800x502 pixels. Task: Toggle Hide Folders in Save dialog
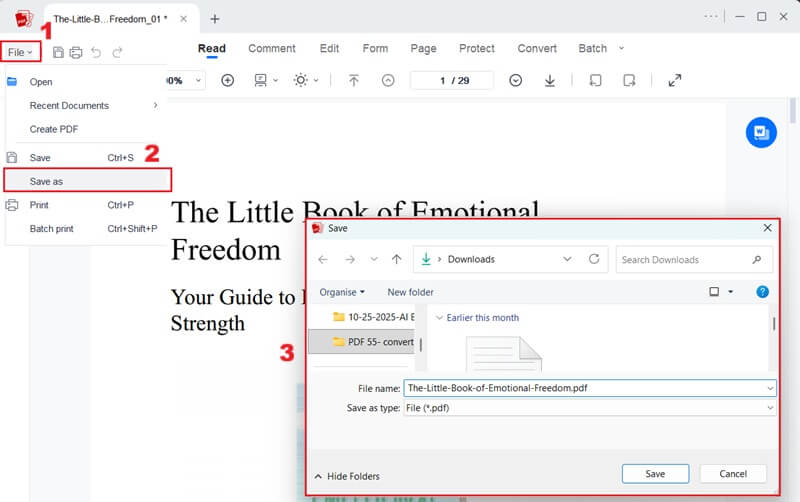[x=347, y=476]
